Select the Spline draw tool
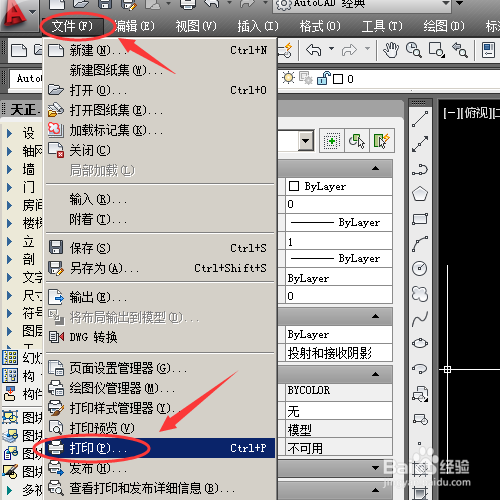The height and width of the screenshot is (500, 500). click(420, 319)
